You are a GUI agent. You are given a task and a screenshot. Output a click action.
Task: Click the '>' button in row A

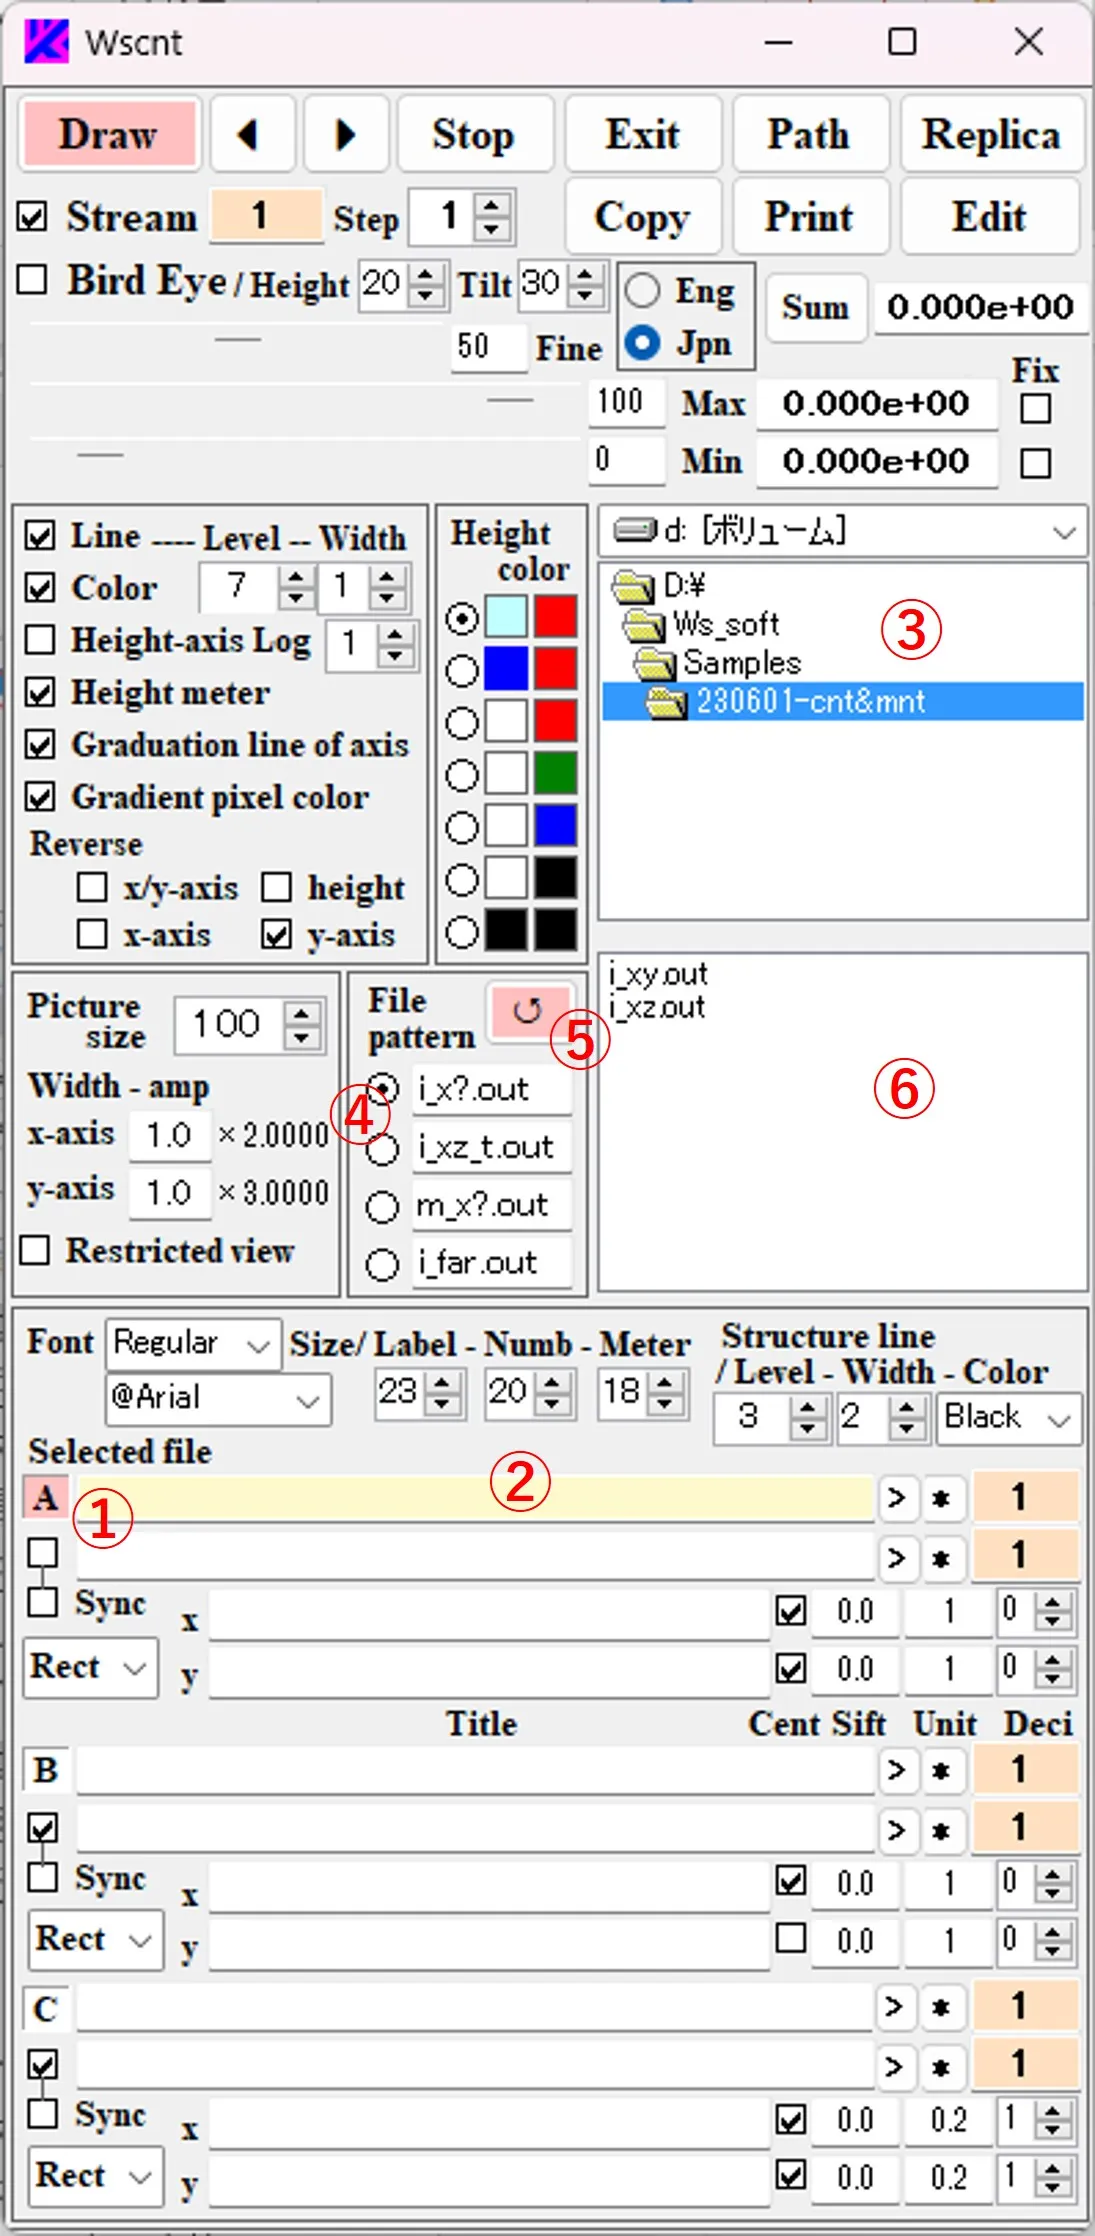click(897, 1498)
